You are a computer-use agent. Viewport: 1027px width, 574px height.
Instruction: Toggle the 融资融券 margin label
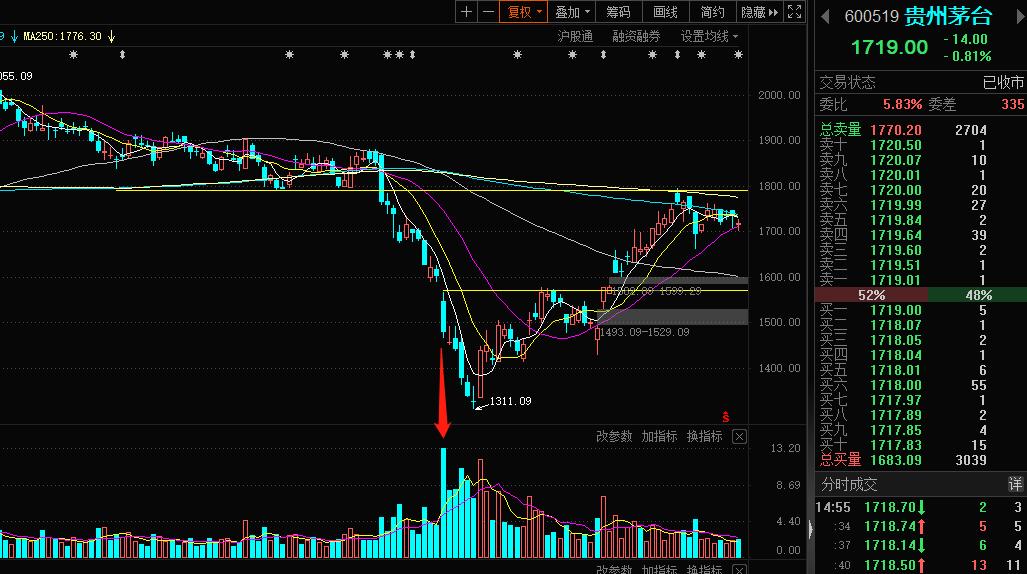click(x=636, y=36)
